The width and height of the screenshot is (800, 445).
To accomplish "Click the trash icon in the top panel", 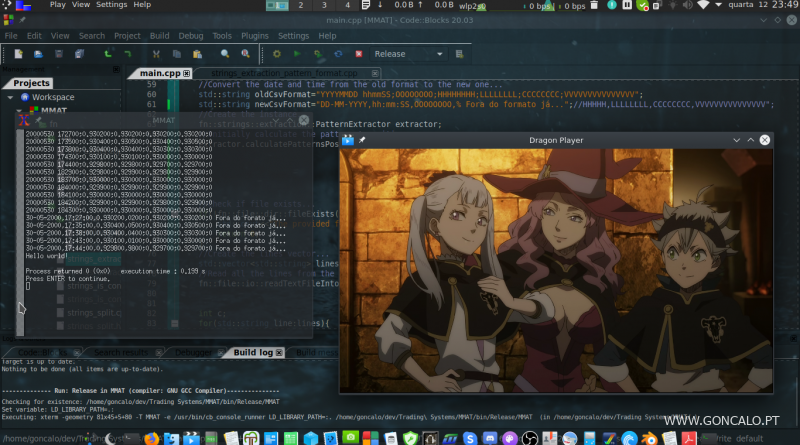I will (594, 5).
